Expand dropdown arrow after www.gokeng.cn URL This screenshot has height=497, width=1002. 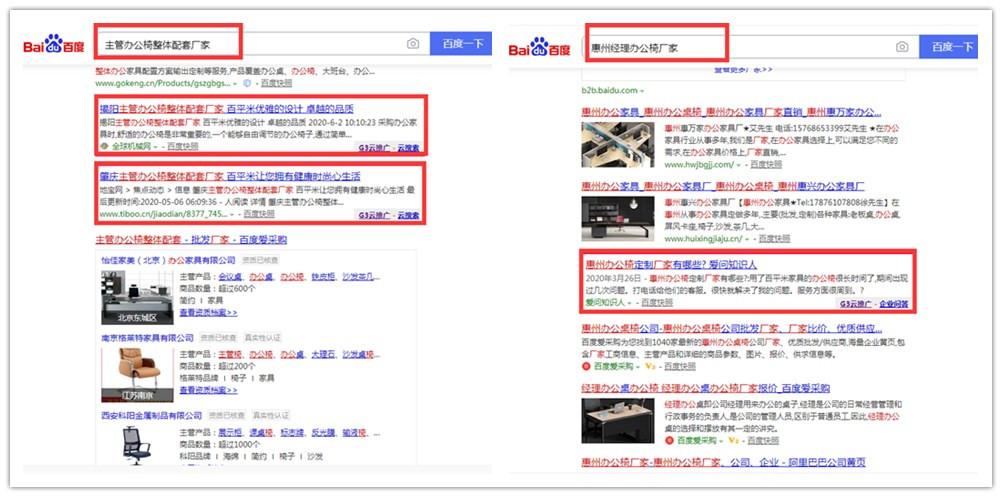click(x=235, y=84)
